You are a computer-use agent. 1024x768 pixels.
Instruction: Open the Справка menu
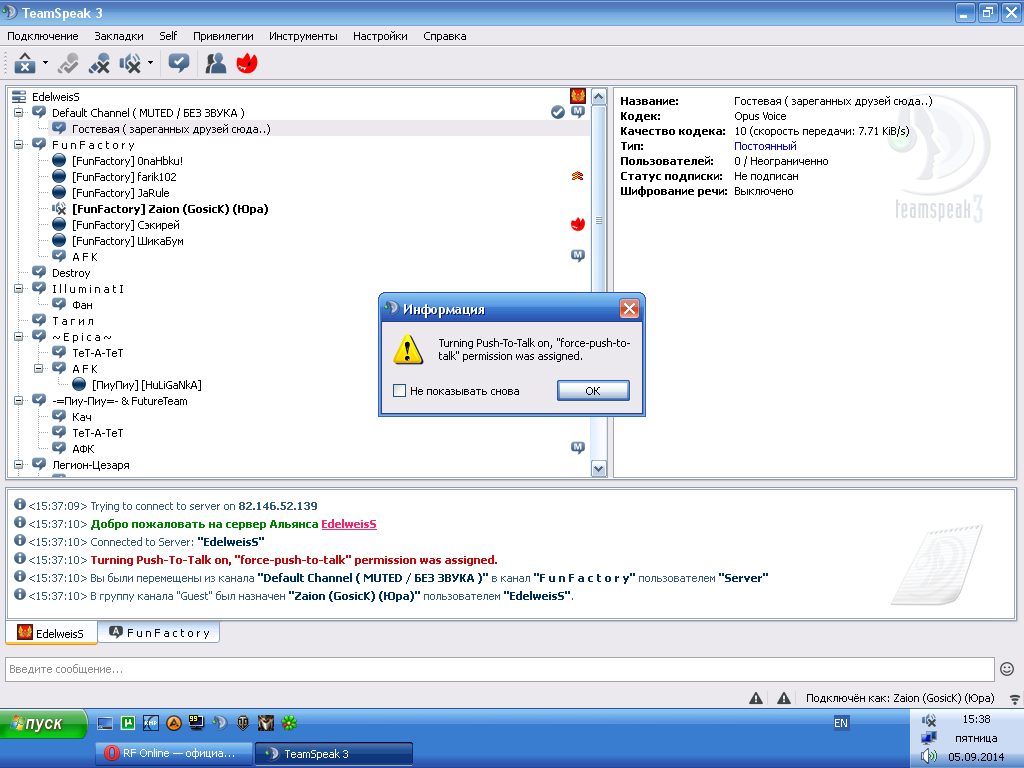pyautogui.click(x=445, y=36)
